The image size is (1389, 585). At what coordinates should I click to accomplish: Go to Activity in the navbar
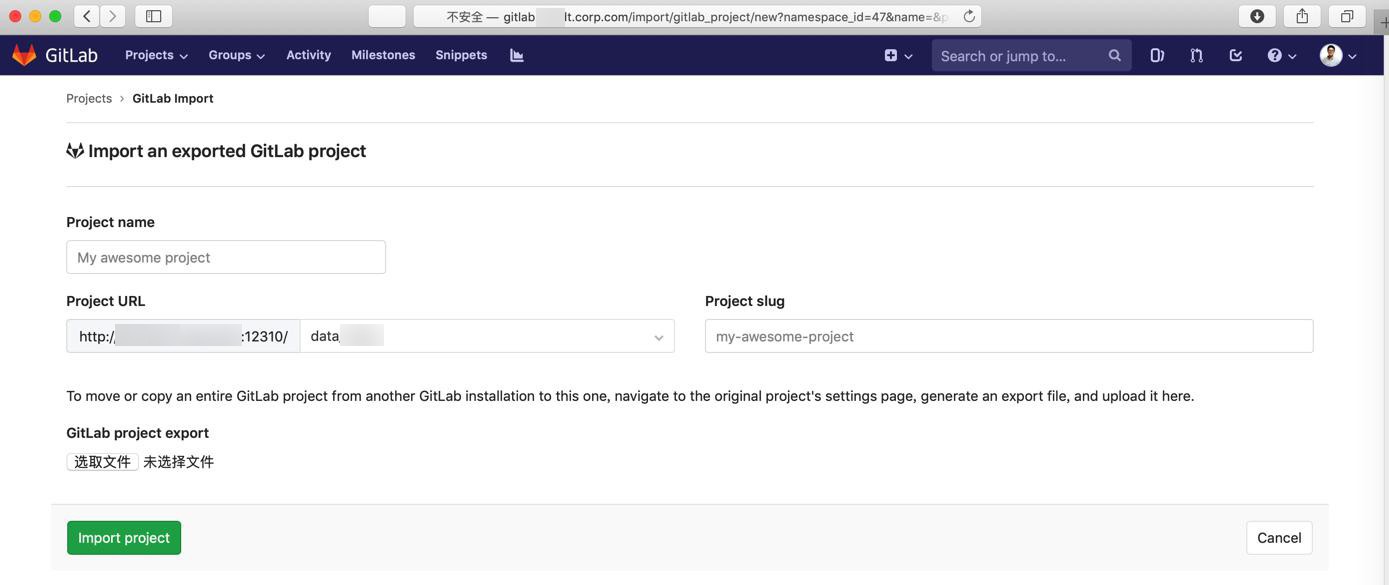tap(308, 55)
